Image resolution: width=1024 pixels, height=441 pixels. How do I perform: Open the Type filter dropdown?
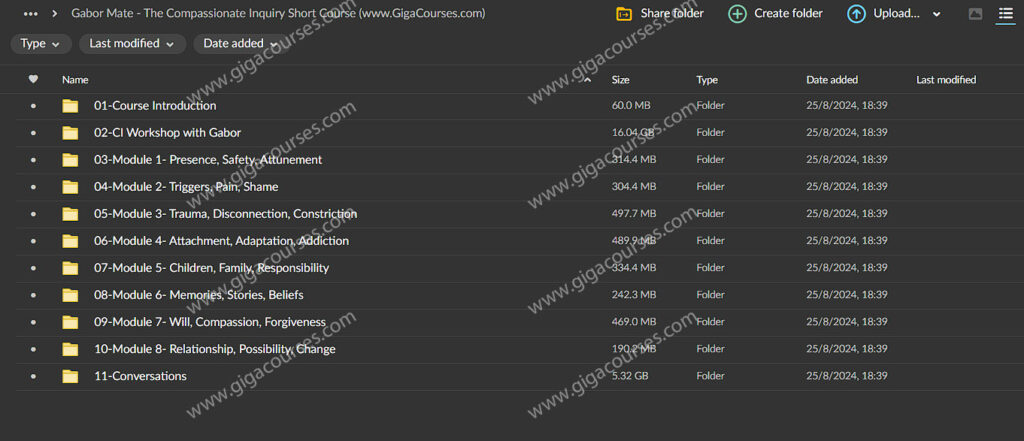41,44
